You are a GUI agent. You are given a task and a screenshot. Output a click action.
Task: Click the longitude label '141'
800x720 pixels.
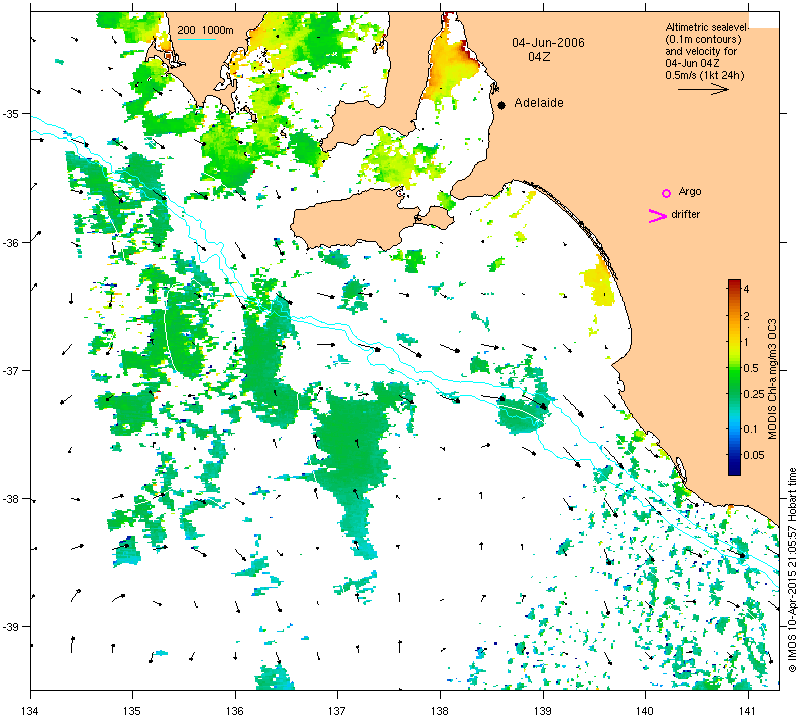(748, 710)
